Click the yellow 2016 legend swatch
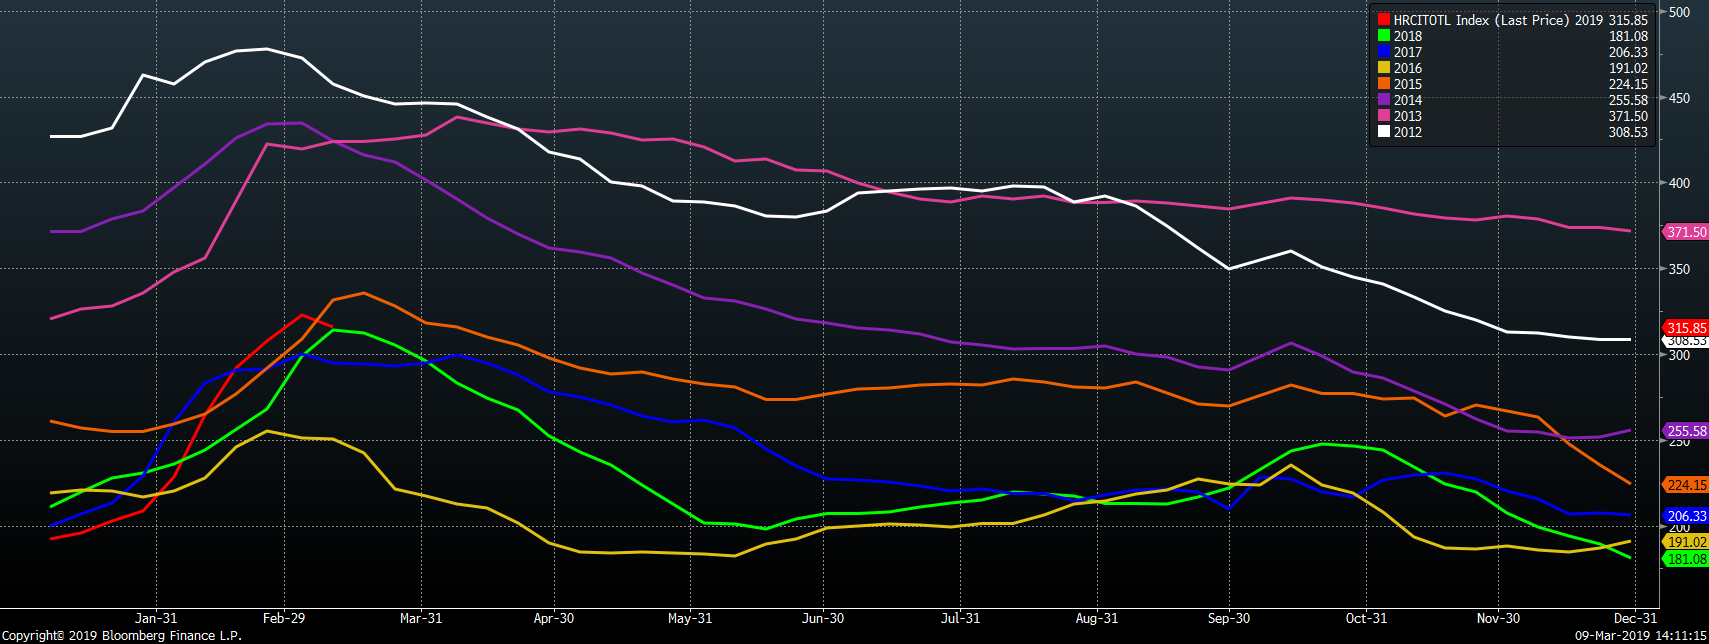The width and height of the screenshot is (1709, 644). 1383,68
